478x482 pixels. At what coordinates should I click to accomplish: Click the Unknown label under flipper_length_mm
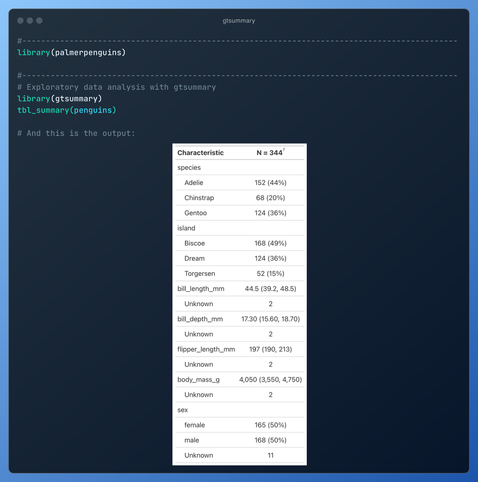[x=199, y=365]
